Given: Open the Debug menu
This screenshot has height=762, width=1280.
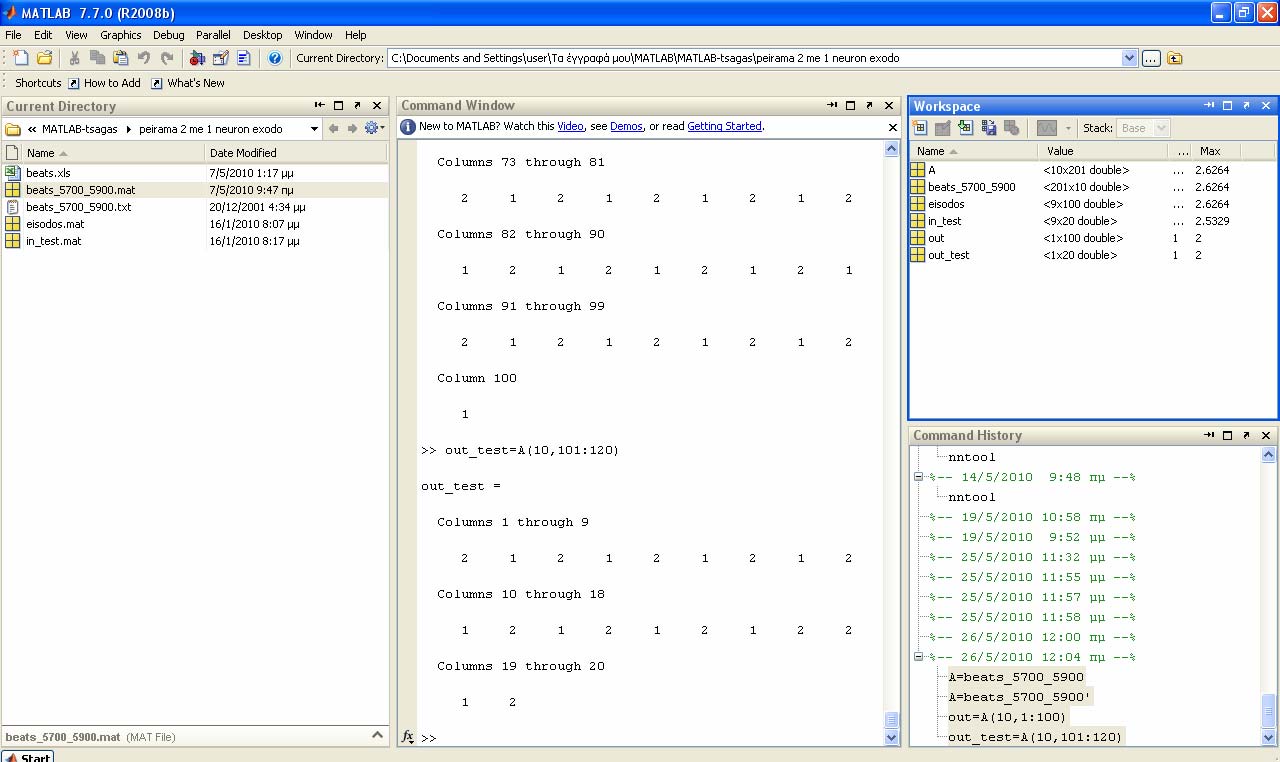Looking at the screenshot, I should [x=168, y=35].
